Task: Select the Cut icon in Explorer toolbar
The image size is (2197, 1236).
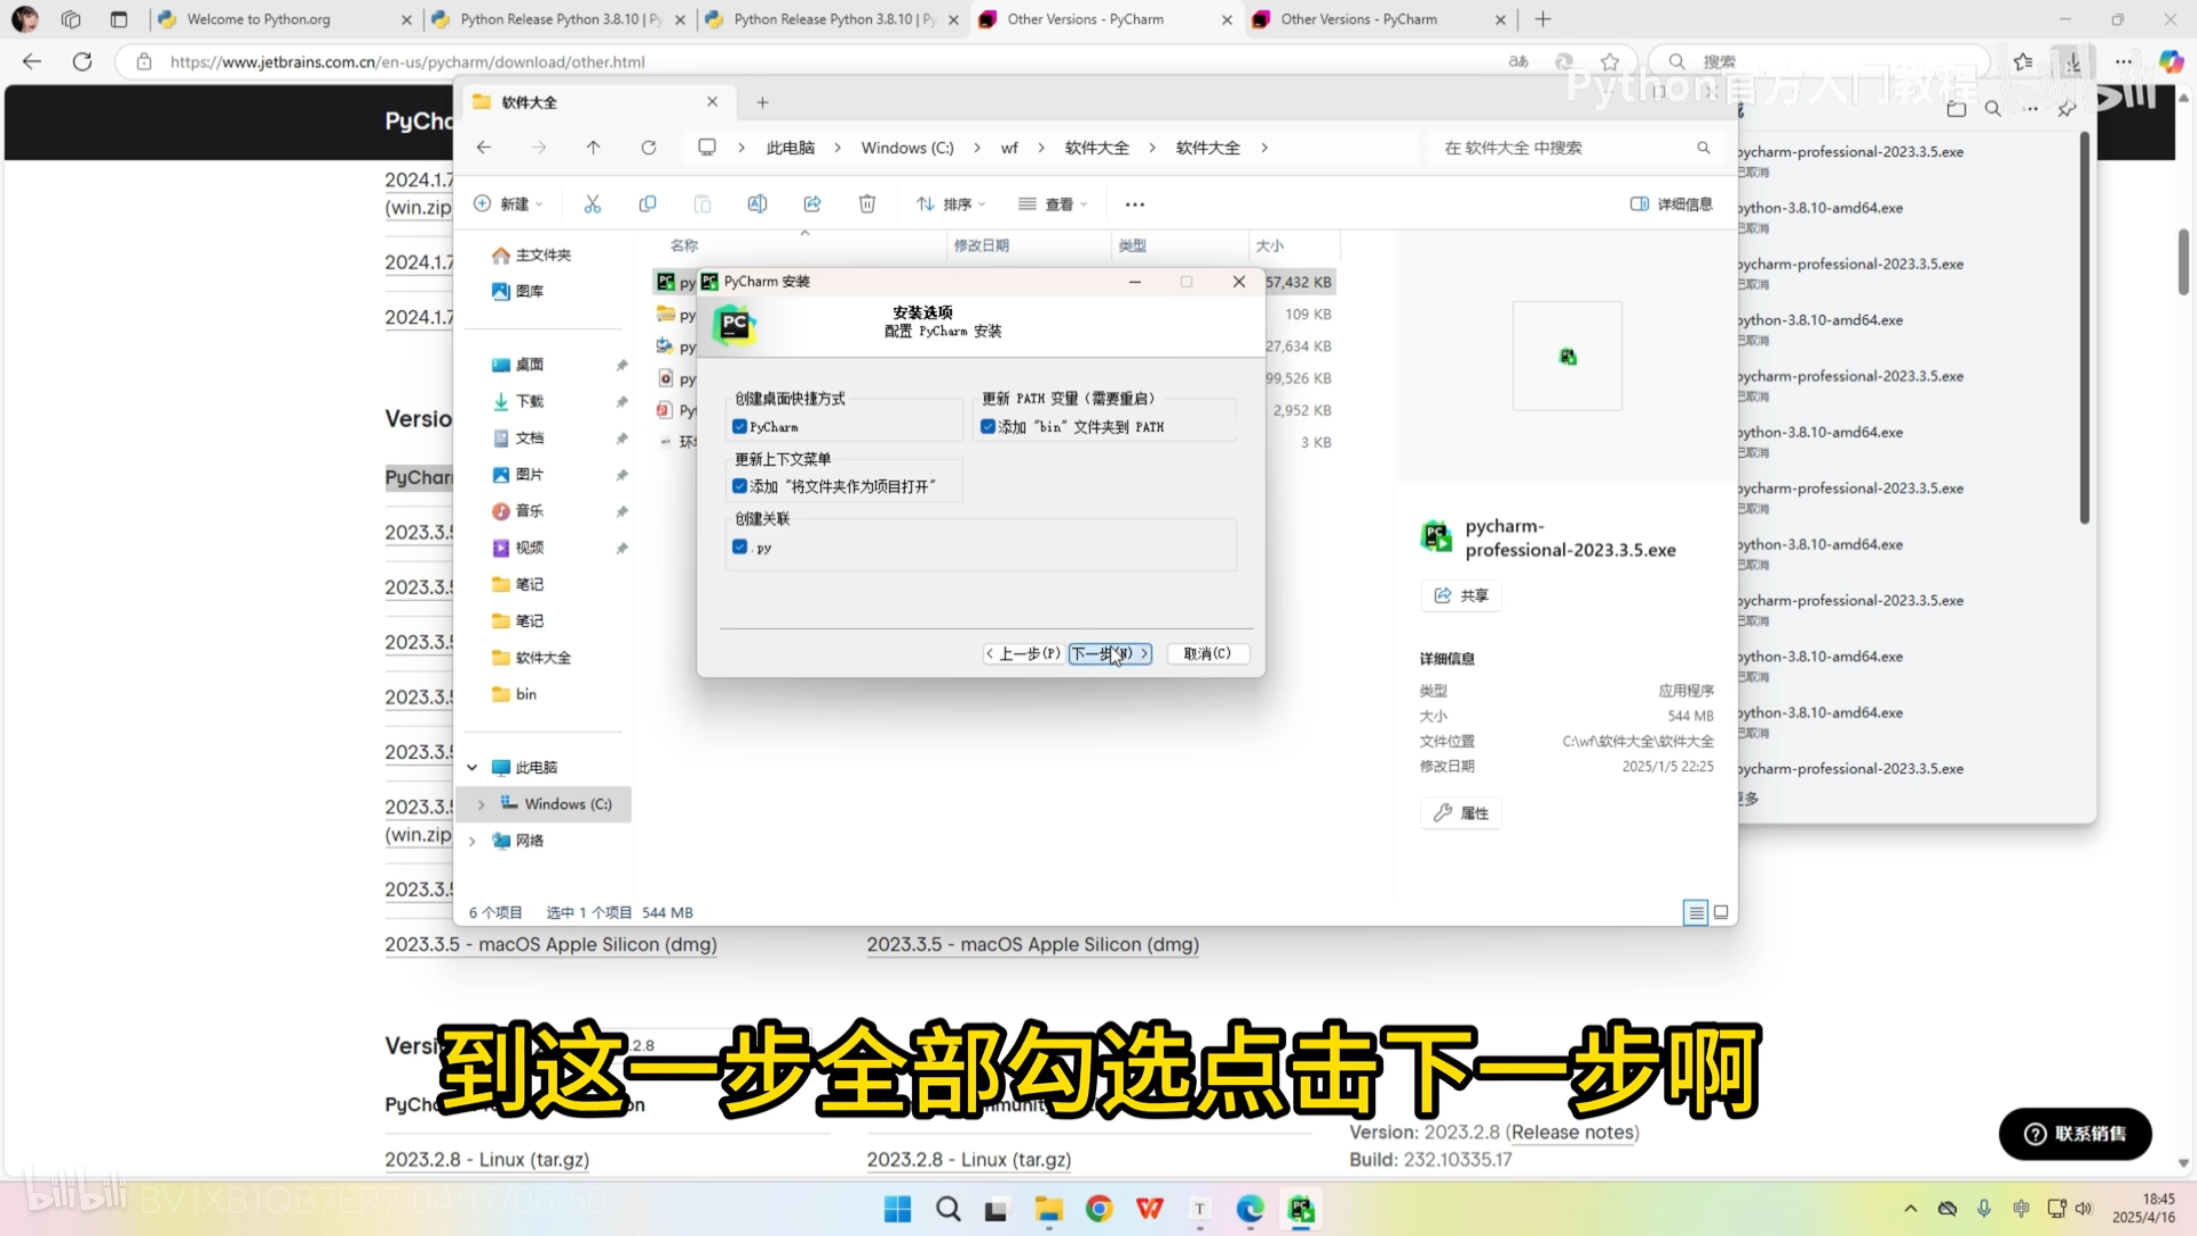Action: tap(592, 203)
